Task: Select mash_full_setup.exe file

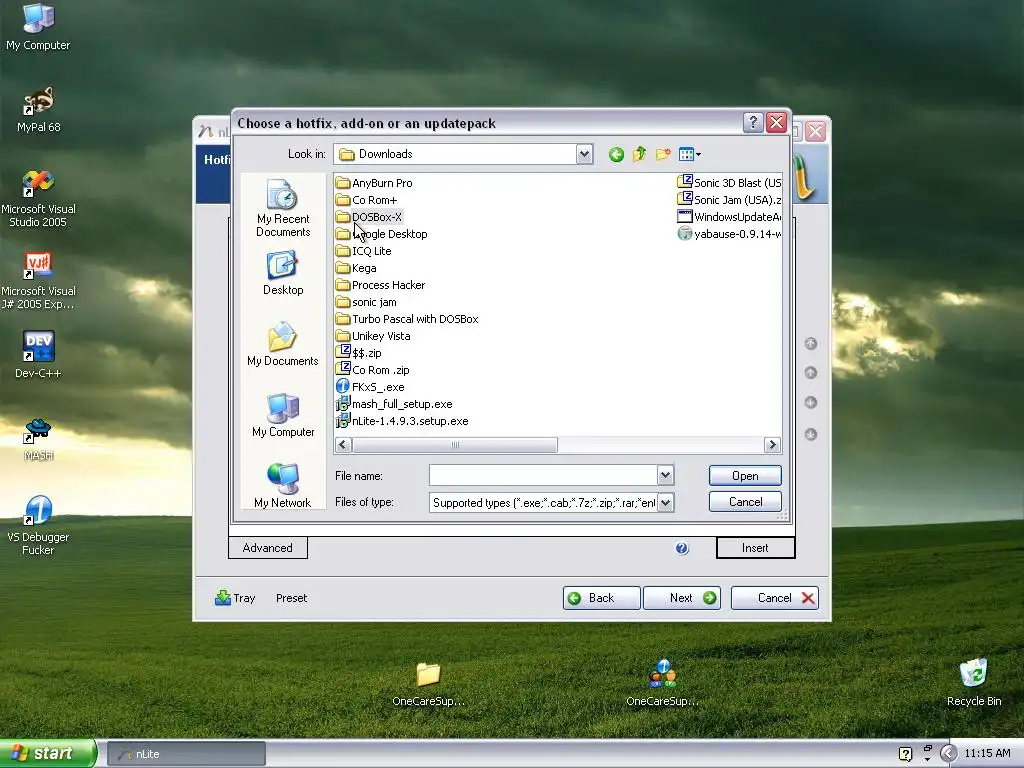Action: click(394, 404)
